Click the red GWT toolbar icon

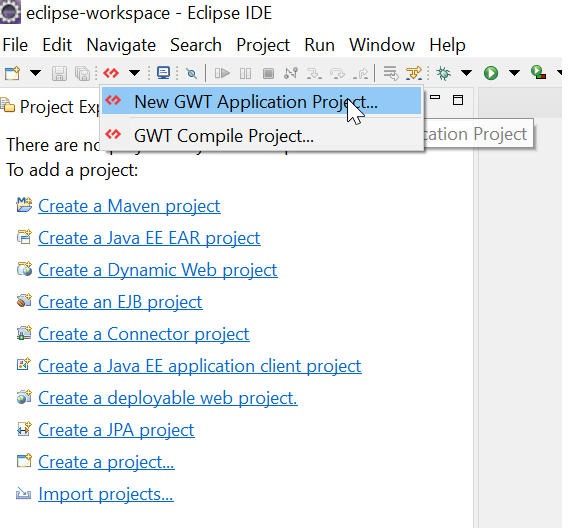[111, 73]
